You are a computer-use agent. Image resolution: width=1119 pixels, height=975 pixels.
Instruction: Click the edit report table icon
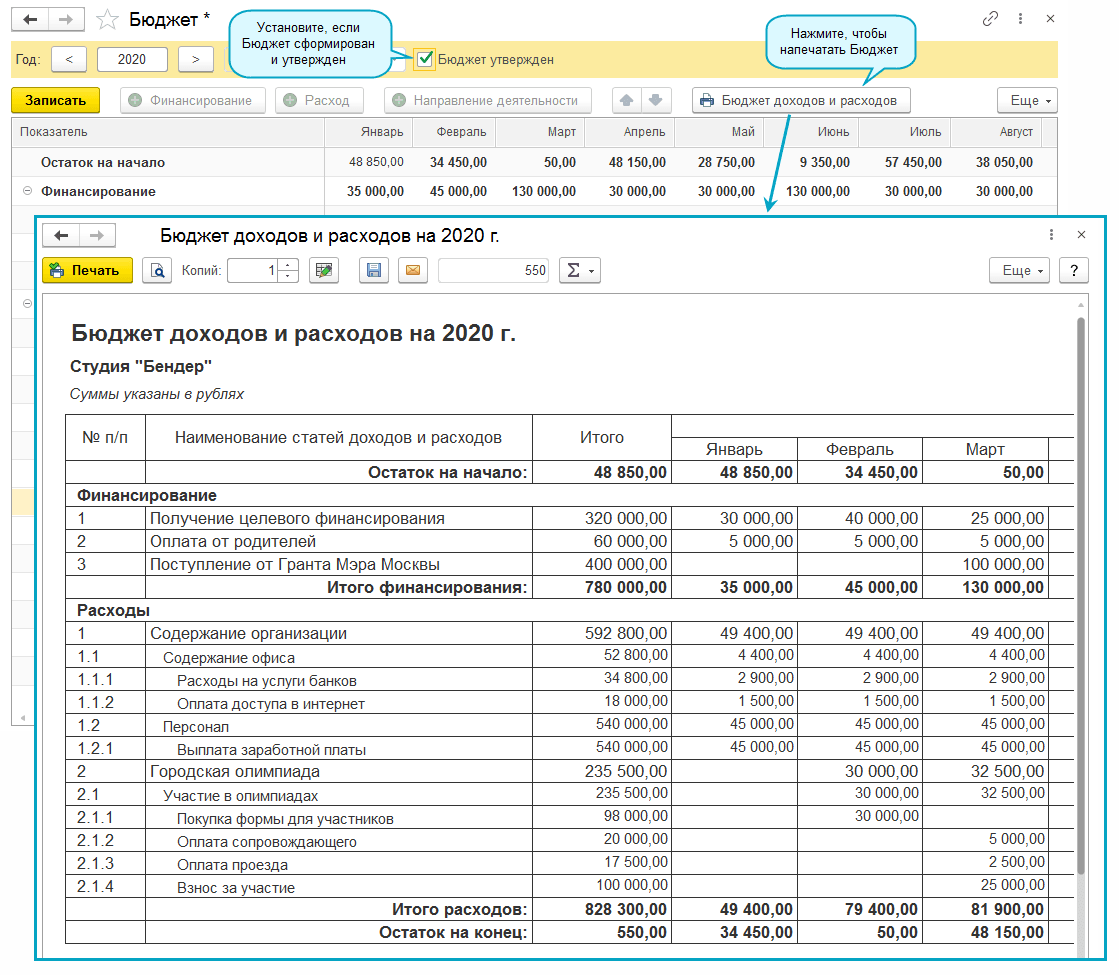(x=323, y=270)
